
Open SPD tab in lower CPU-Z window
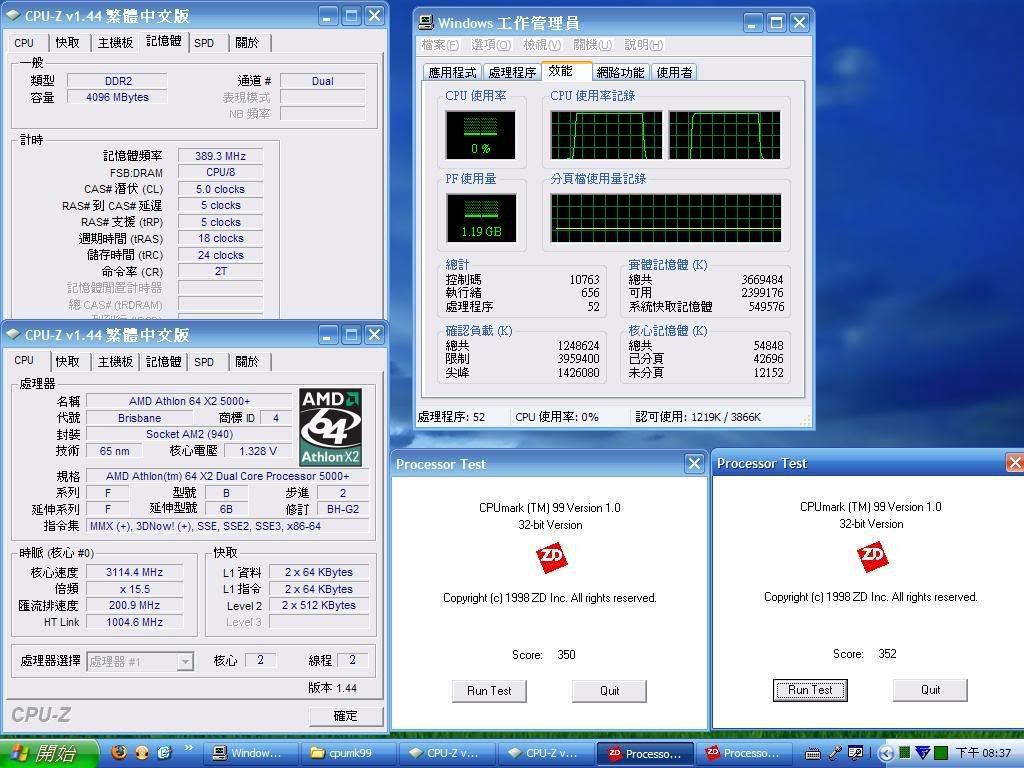[204, 361]
